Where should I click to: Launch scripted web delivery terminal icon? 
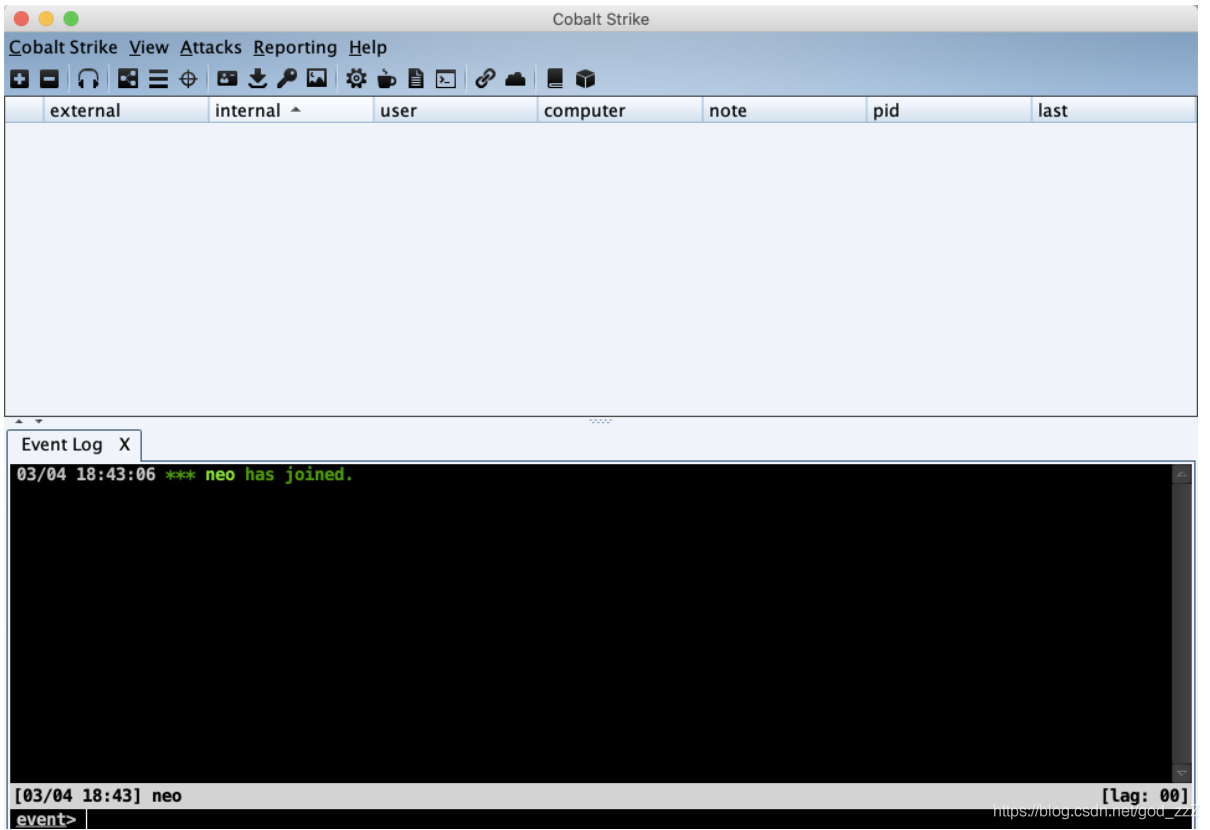coord(446,79)
